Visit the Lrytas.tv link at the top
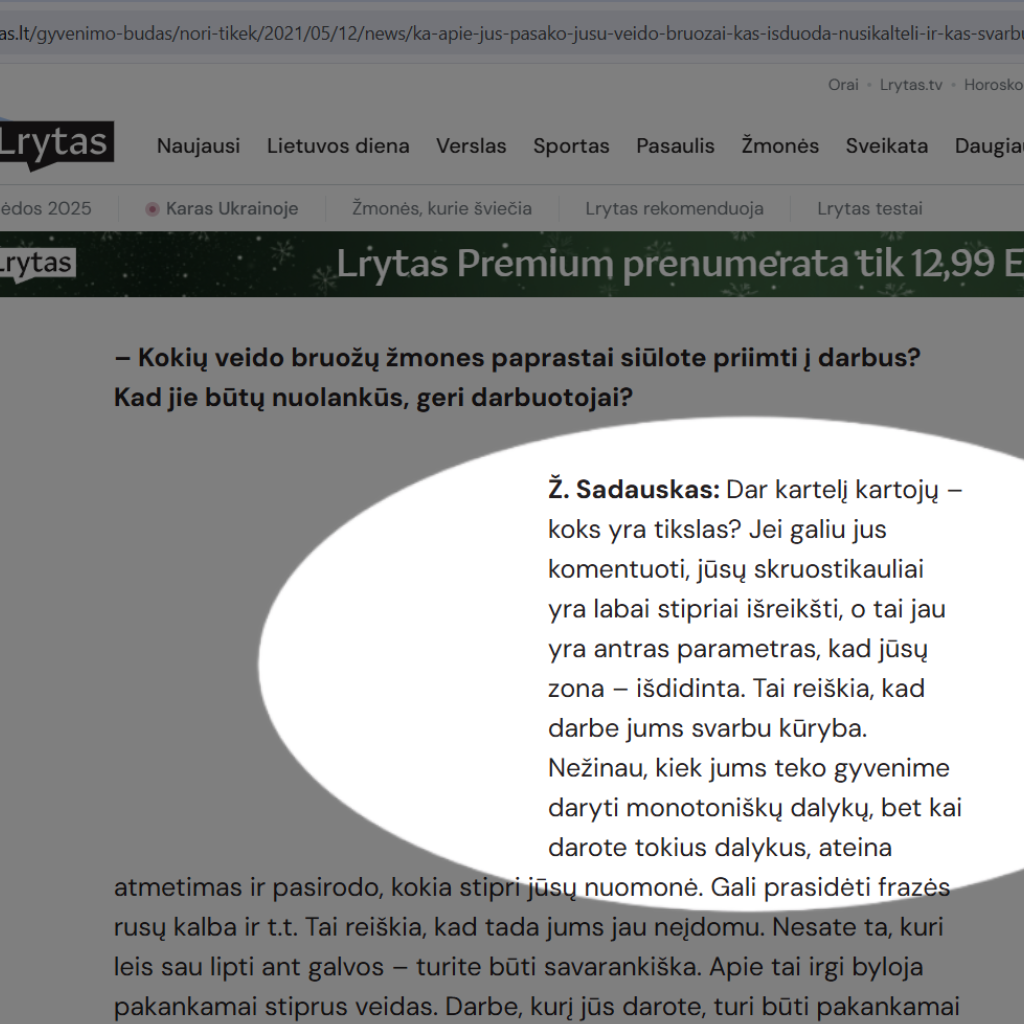Screen dimensions: 1024x1024 [911, 85]
